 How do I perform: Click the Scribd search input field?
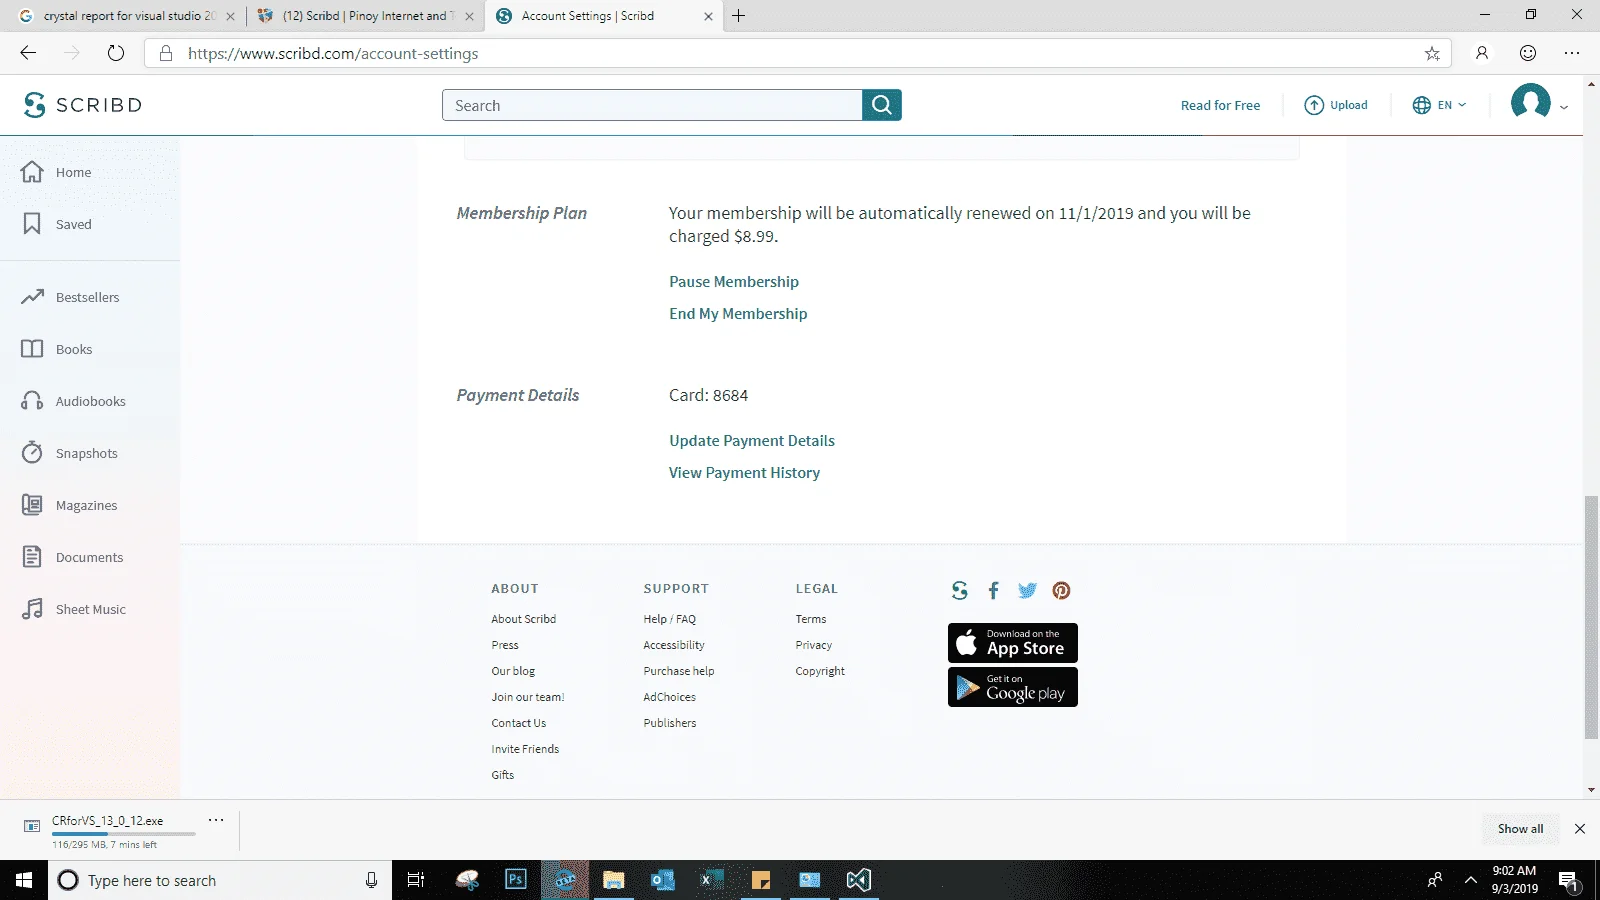point(652,105)
